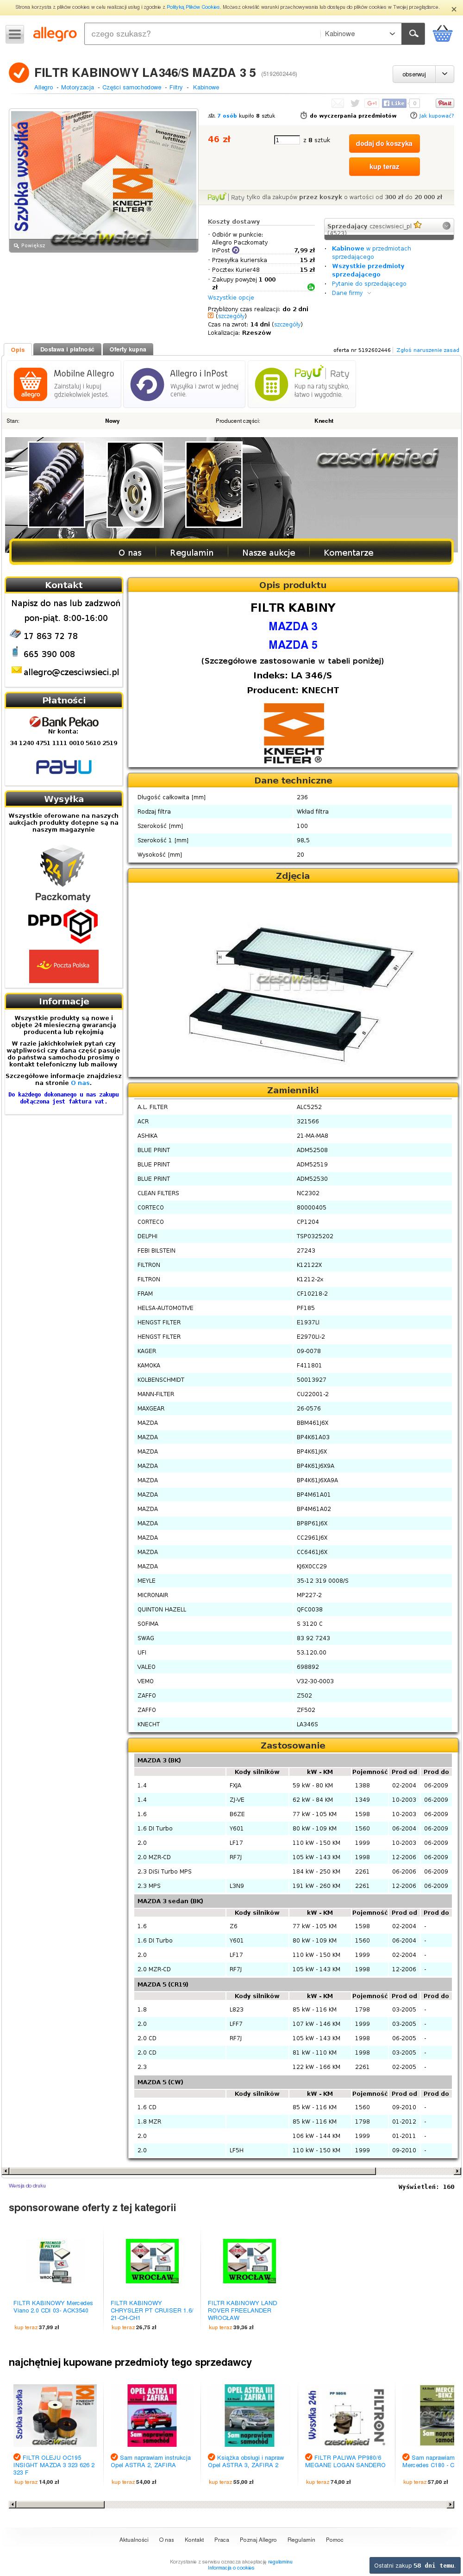Share the offer on Google Plus
The height and width of the screenshot is (2576, 463).
371,103
